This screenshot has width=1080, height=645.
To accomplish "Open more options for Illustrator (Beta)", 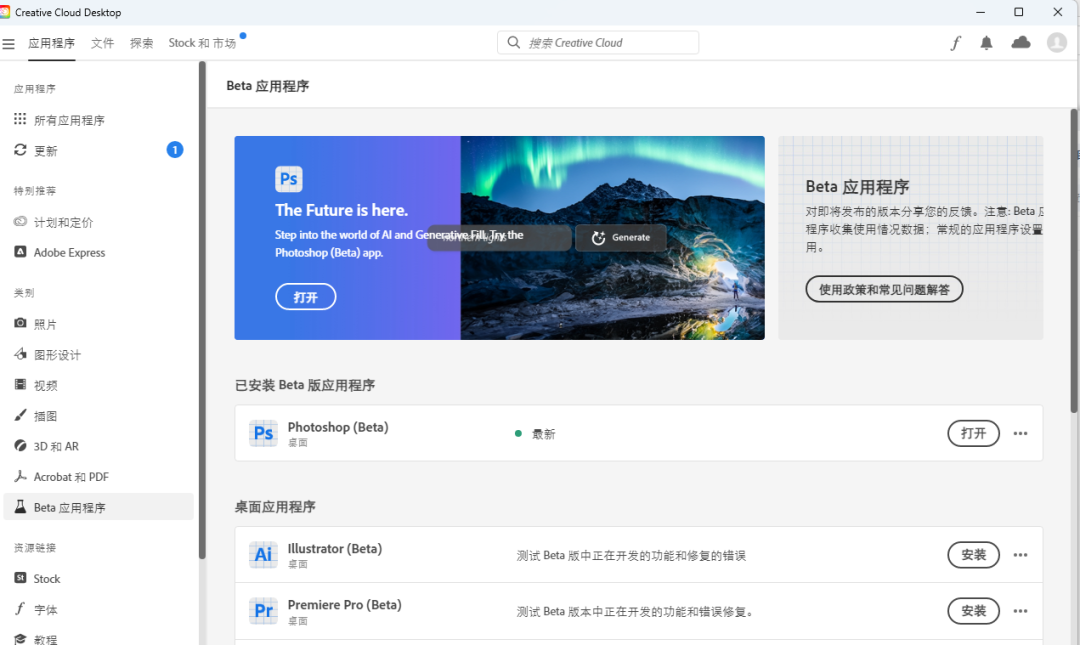I will pos(1020,555).
